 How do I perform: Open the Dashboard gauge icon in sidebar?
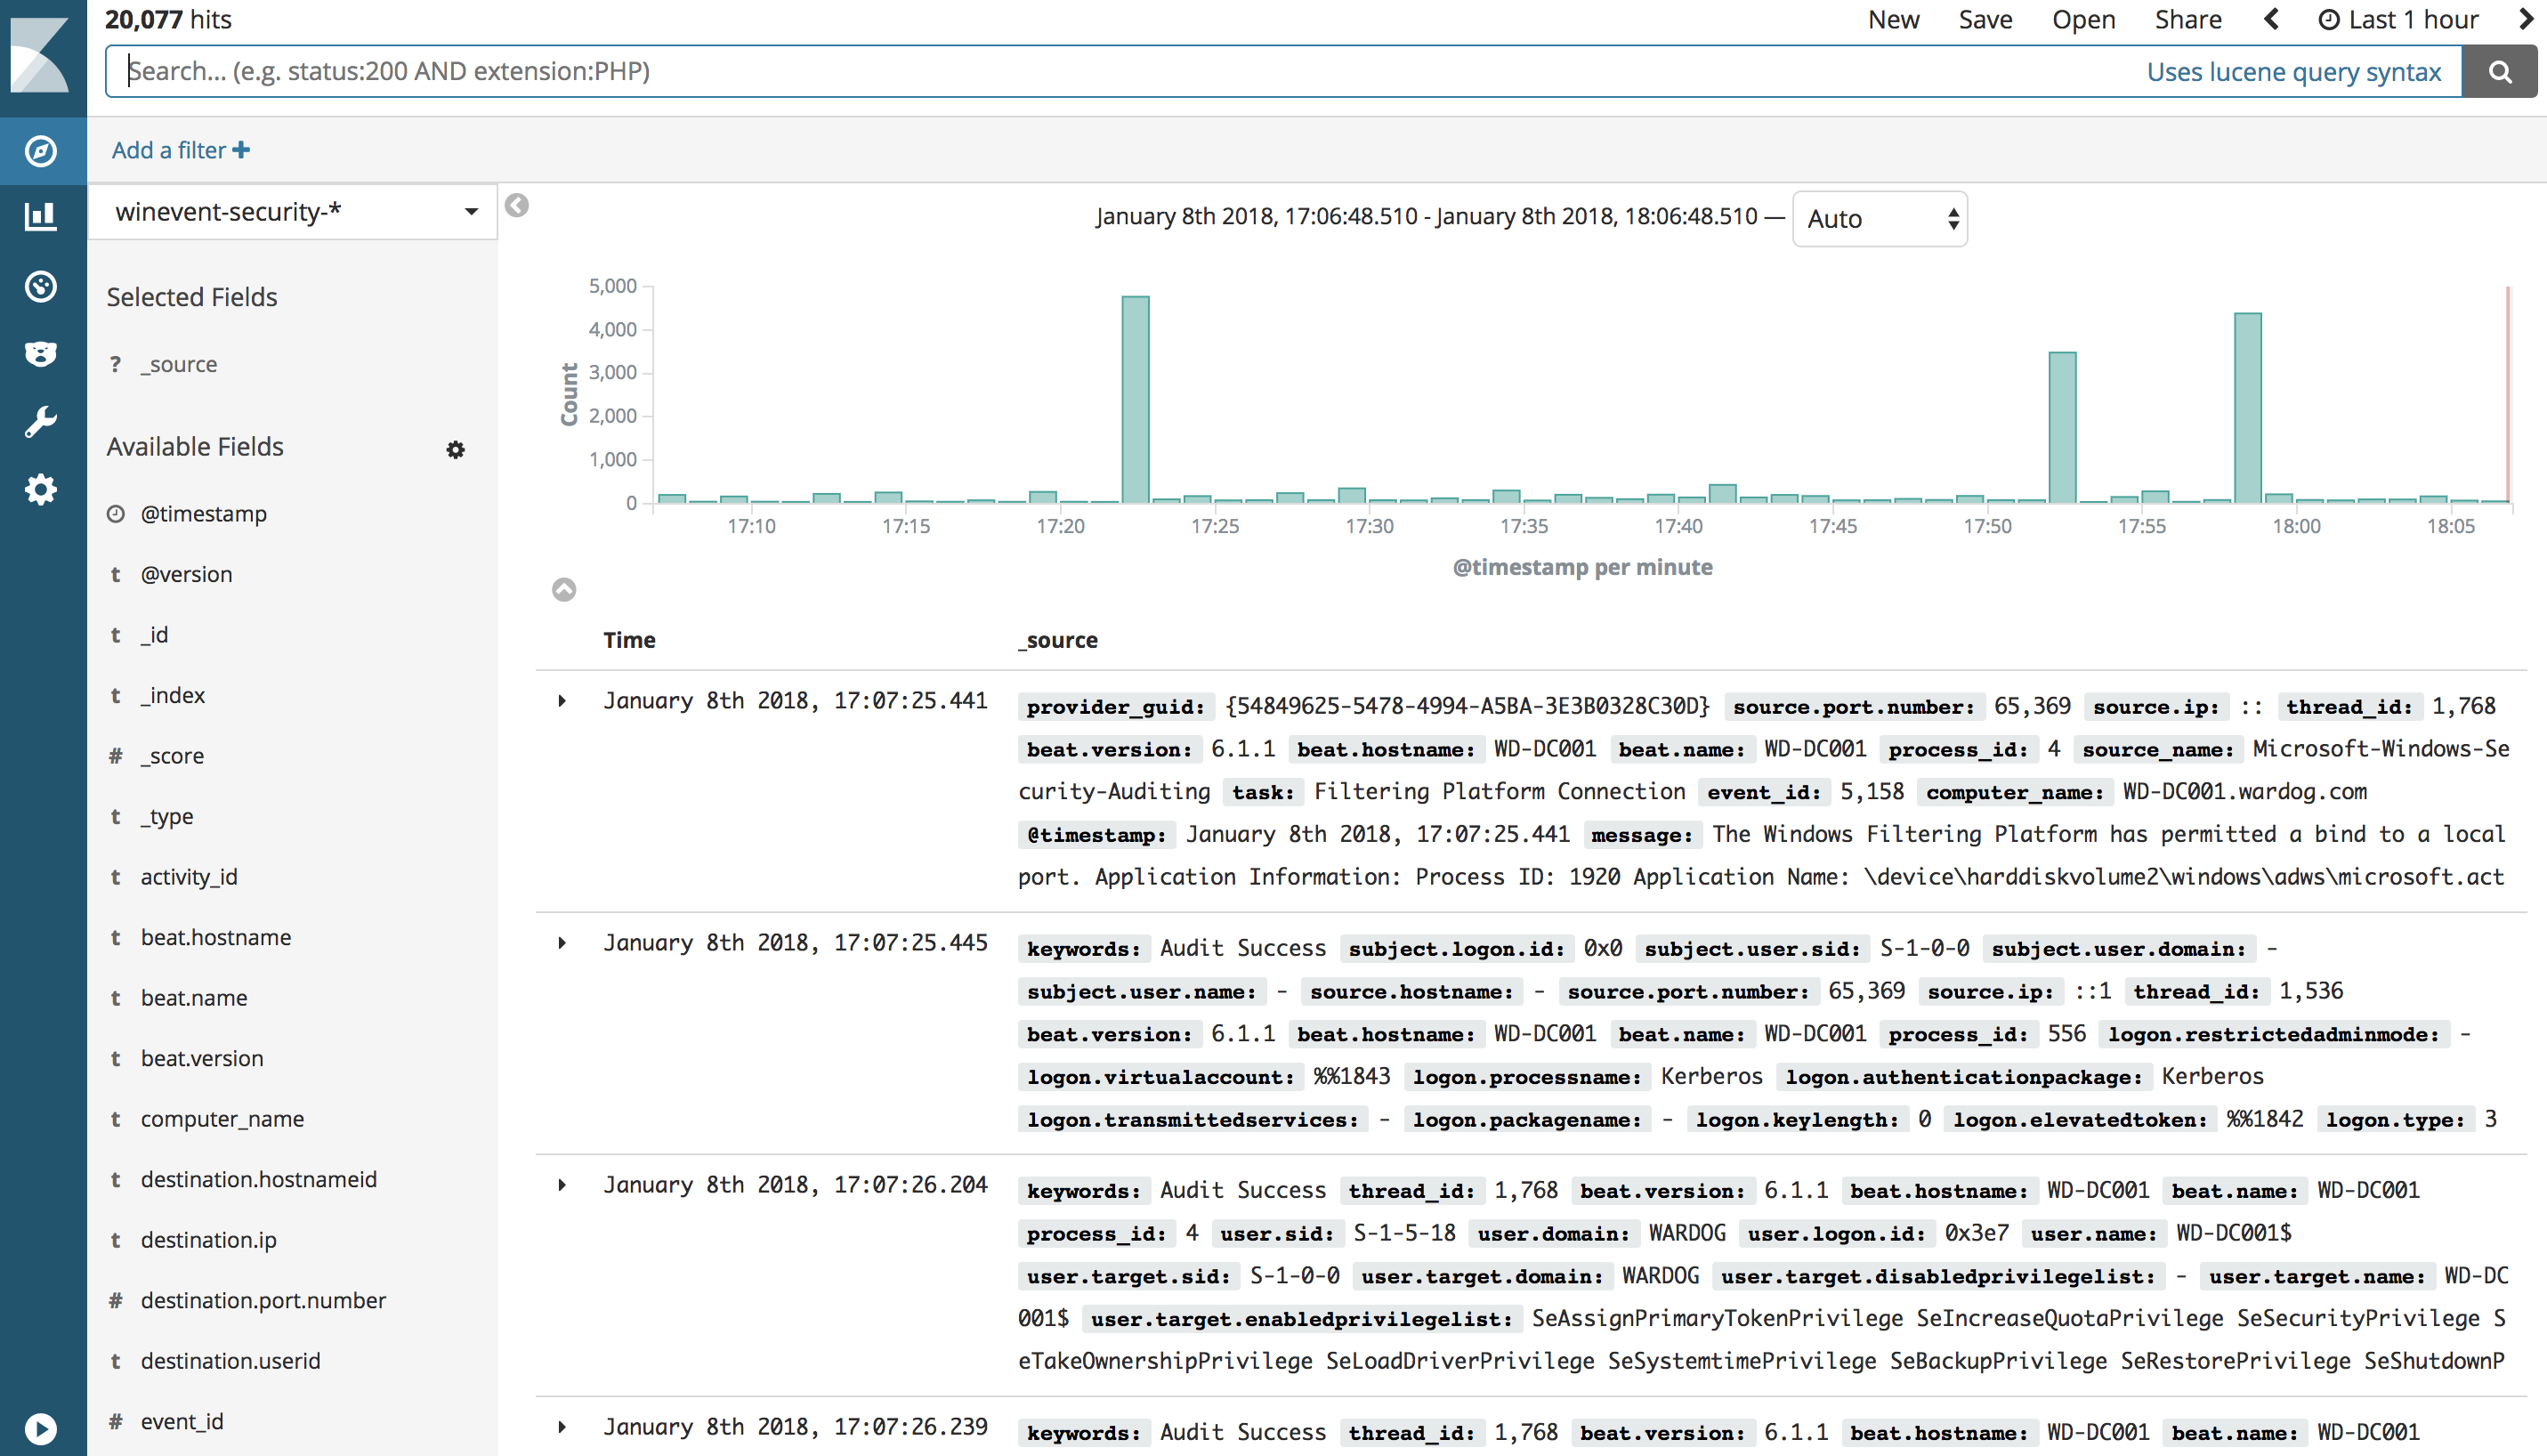point(41,287)
